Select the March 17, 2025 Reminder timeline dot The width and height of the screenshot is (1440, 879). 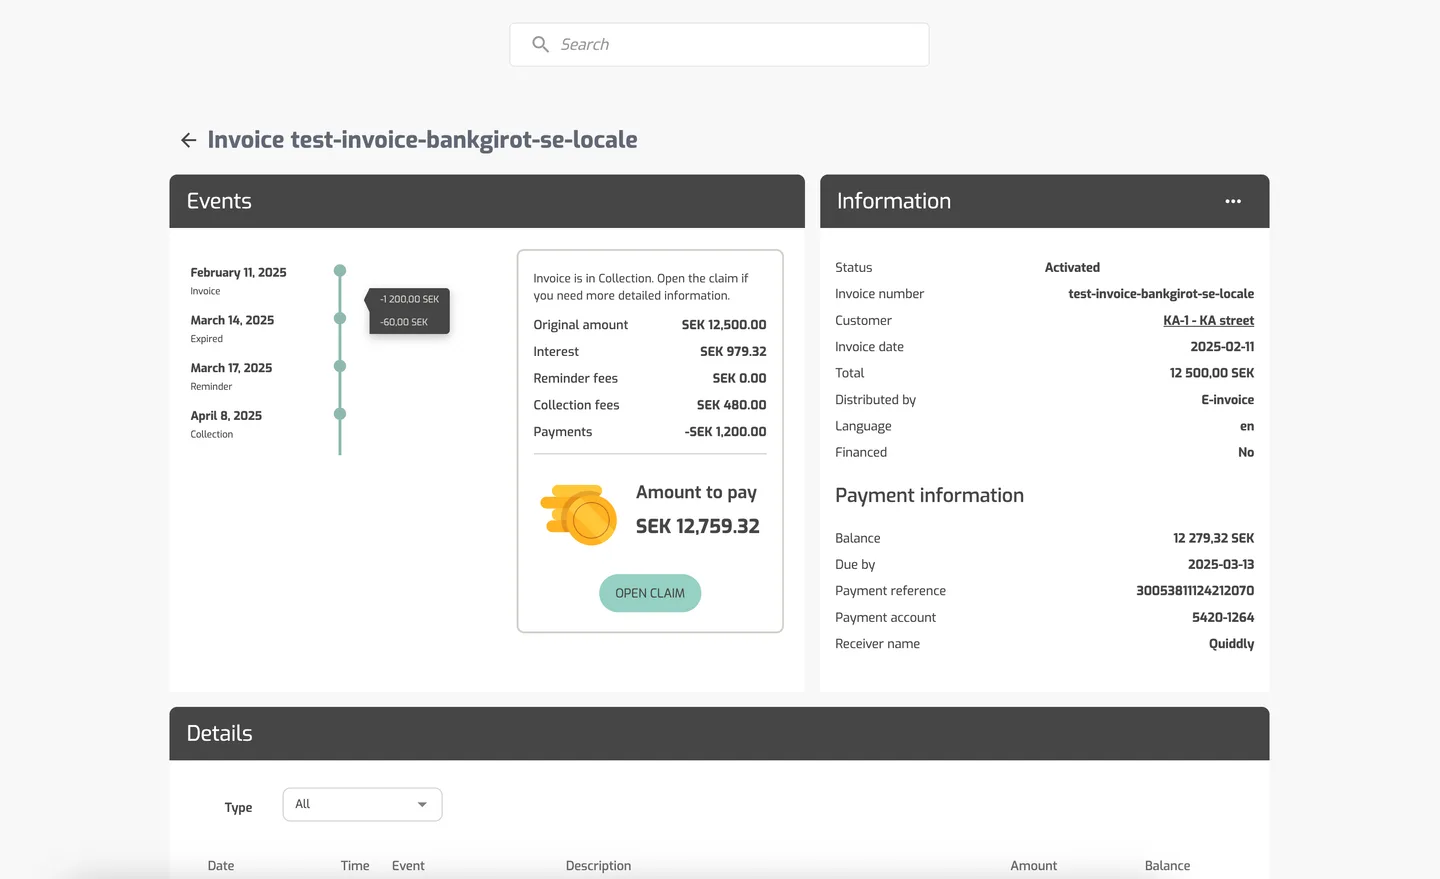(x=340, y=366)
